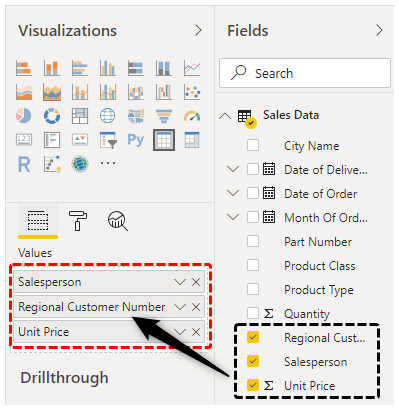Image resolution: width=399 pixels, height=410 pixels.
Task: Select the line and stacked column chart
Action: click(x=80, y=92)
